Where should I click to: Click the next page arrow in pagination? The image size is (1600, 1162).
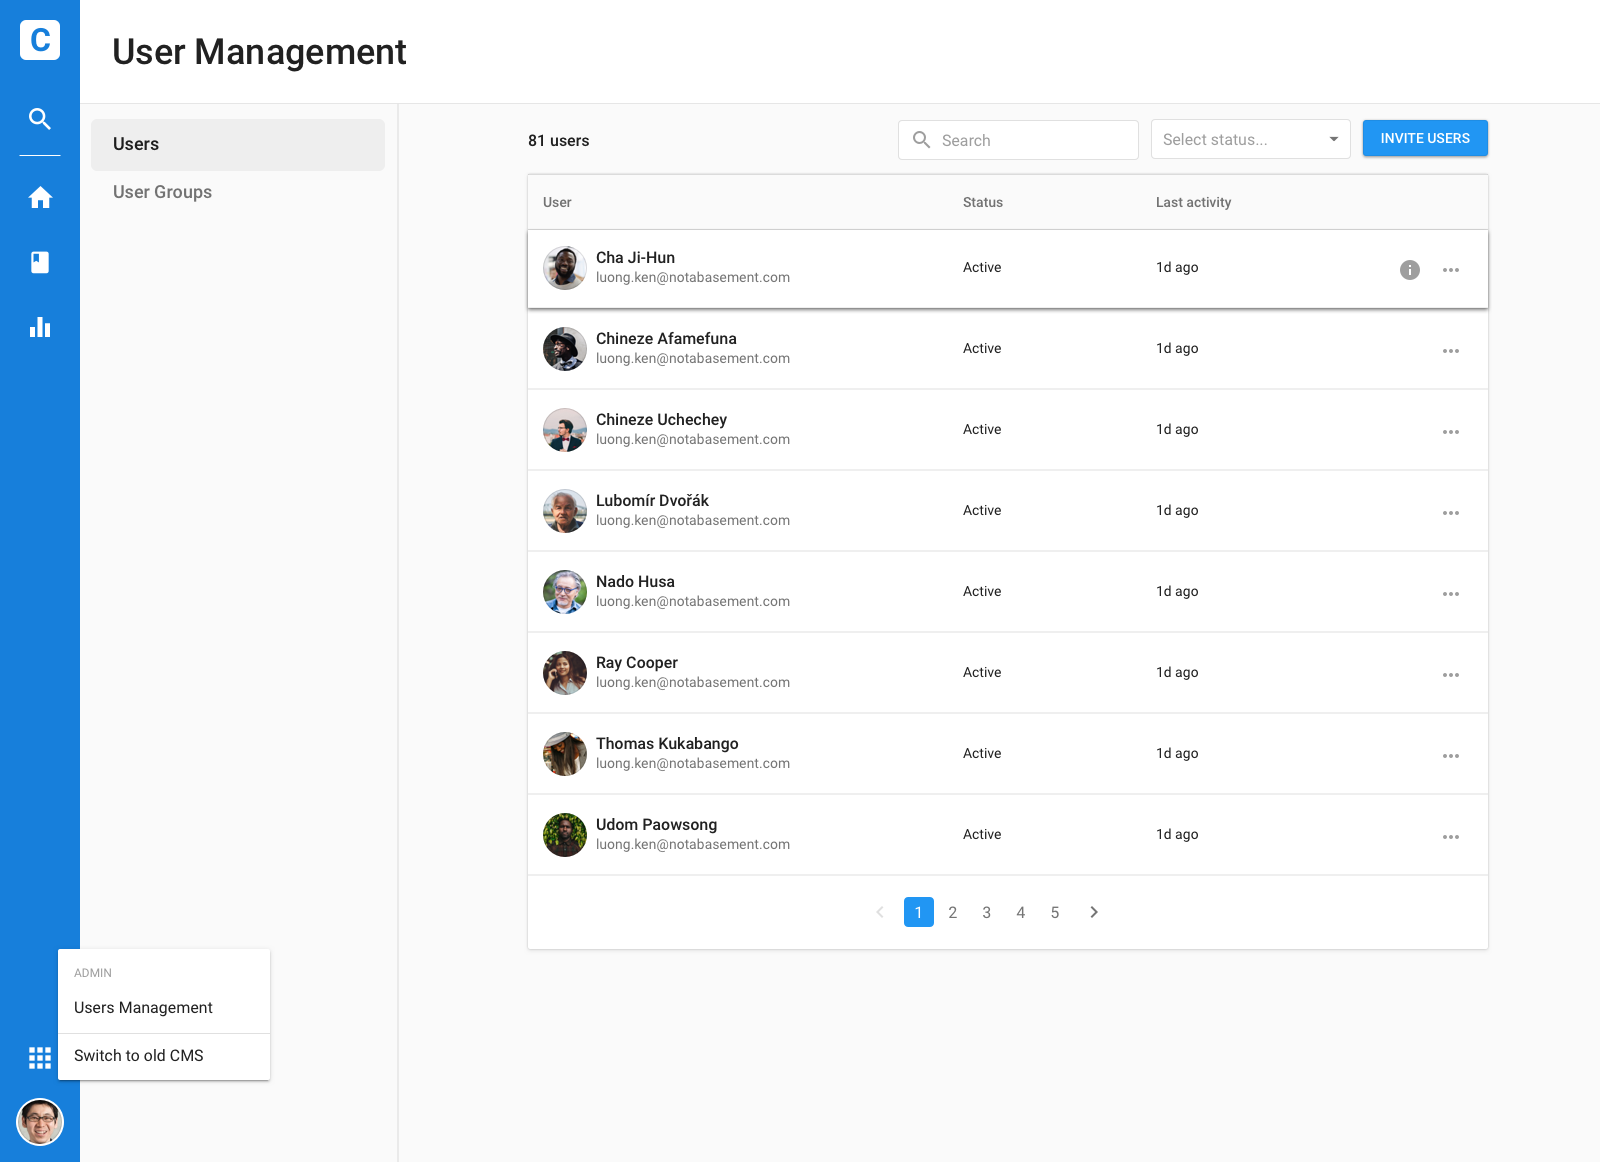click(x=1094, y=912)
